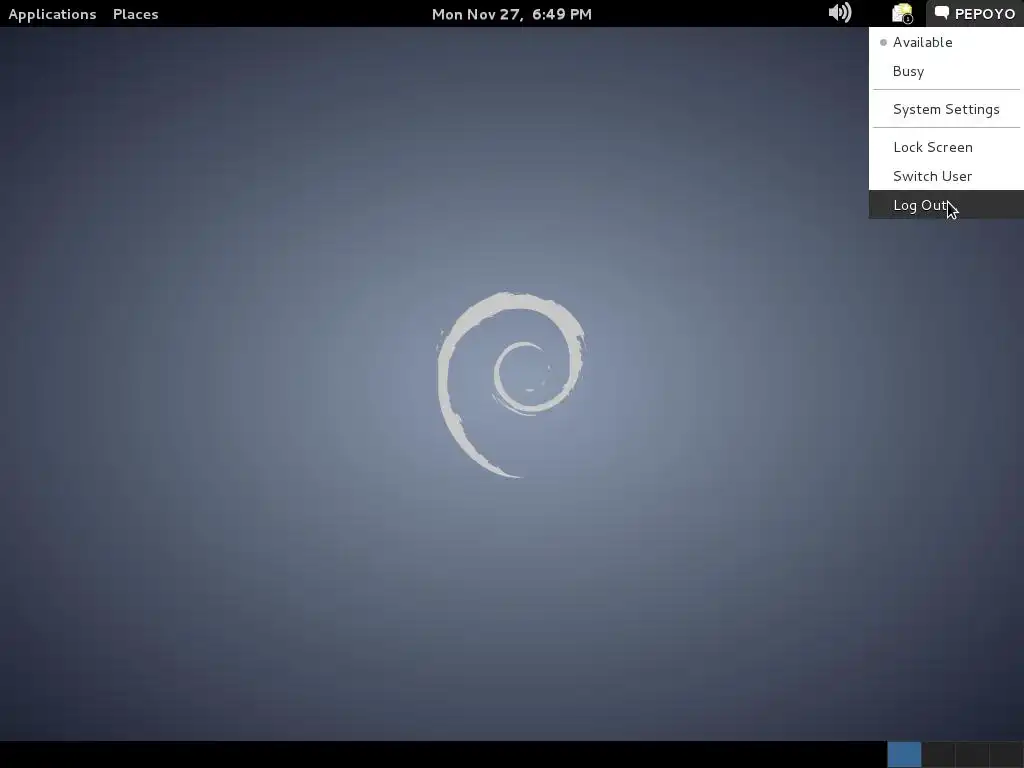The width and height of the screenshot is (1024, 768).
Task: Open System Settings from user menu
Action: 946,109
